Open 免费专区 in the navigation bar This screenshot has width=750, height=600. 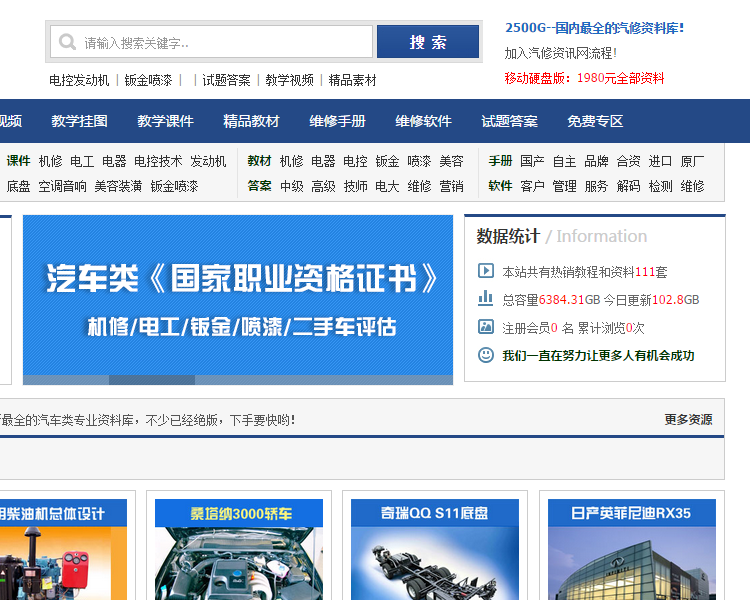click(596, 121)
